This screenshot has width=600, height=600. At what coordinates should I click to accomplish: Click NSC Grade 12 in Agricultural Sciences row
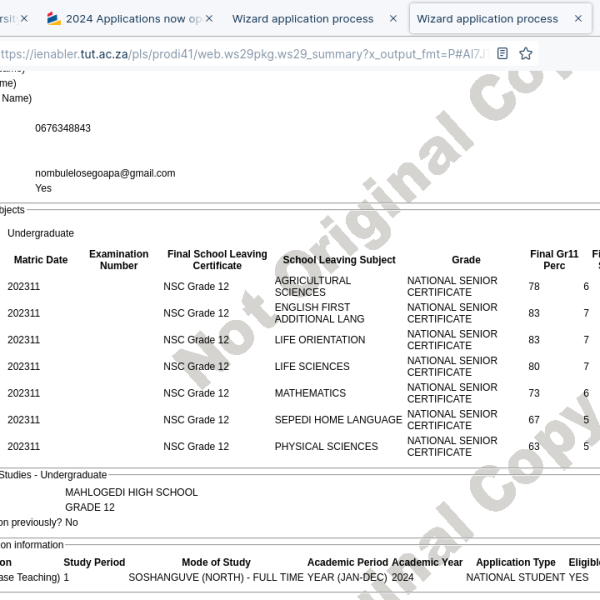(x=196, y=287)
